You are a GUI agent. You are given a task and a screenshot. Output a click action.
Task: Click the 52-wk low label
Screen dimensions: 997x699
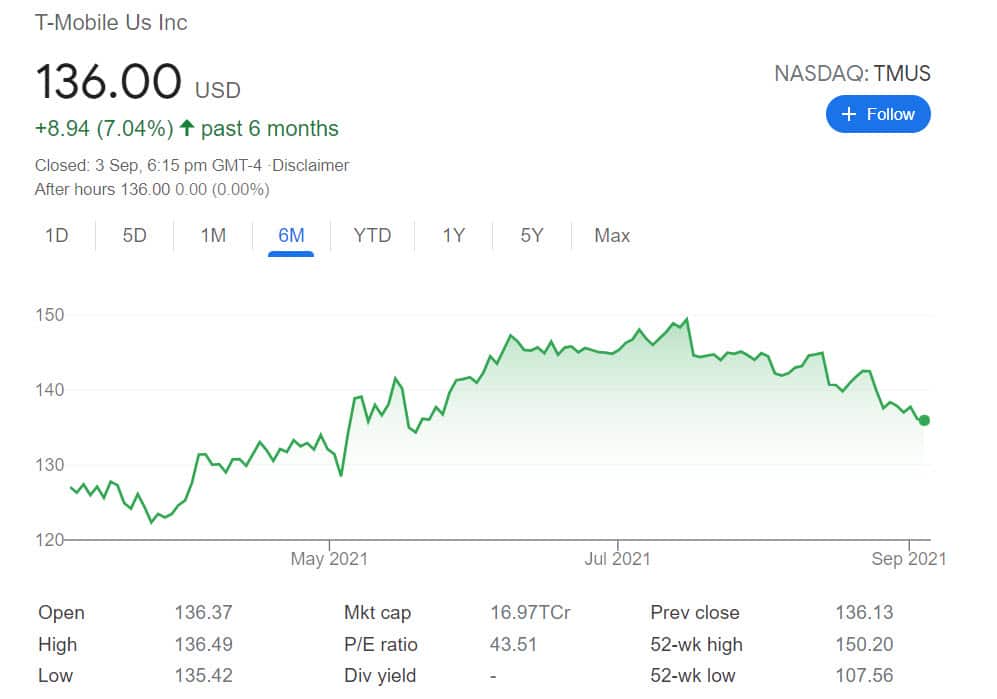pos(692,675)
